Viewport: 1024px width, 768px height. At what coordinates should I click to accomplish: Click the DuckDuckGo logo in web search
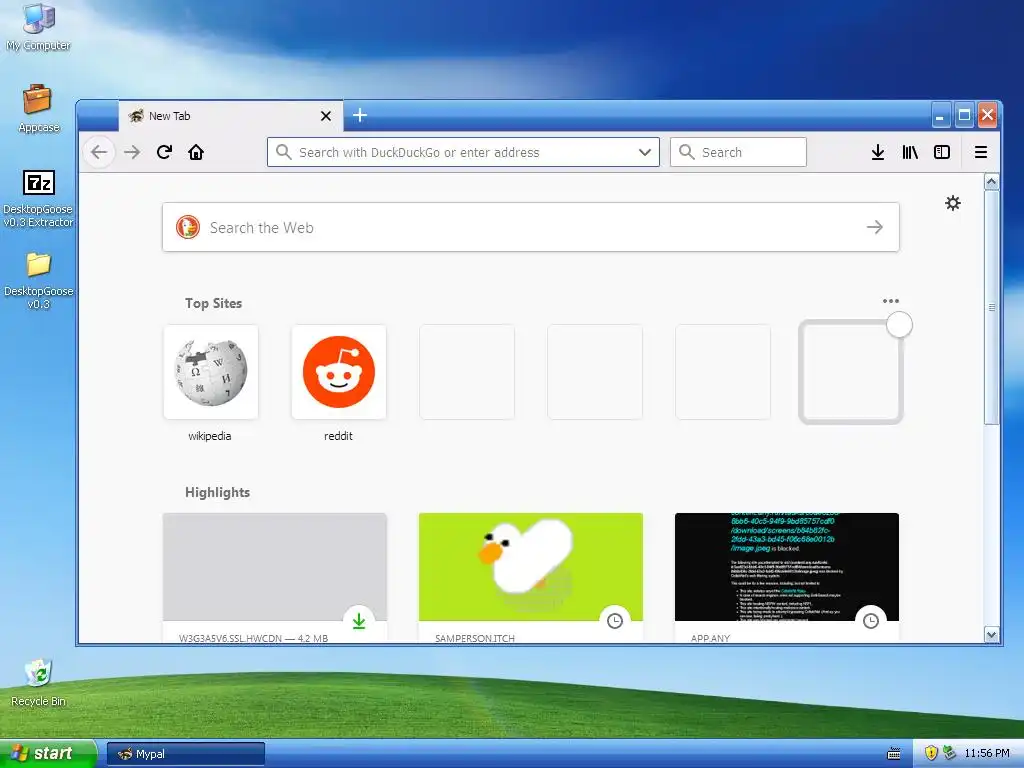pyautogui.click(x=188, y=227)
